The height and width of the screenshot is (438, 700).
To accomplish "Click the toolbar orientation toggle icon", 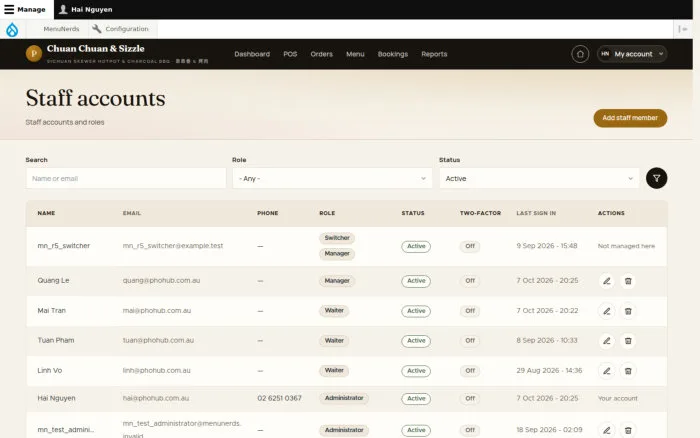I will (683, 29).
